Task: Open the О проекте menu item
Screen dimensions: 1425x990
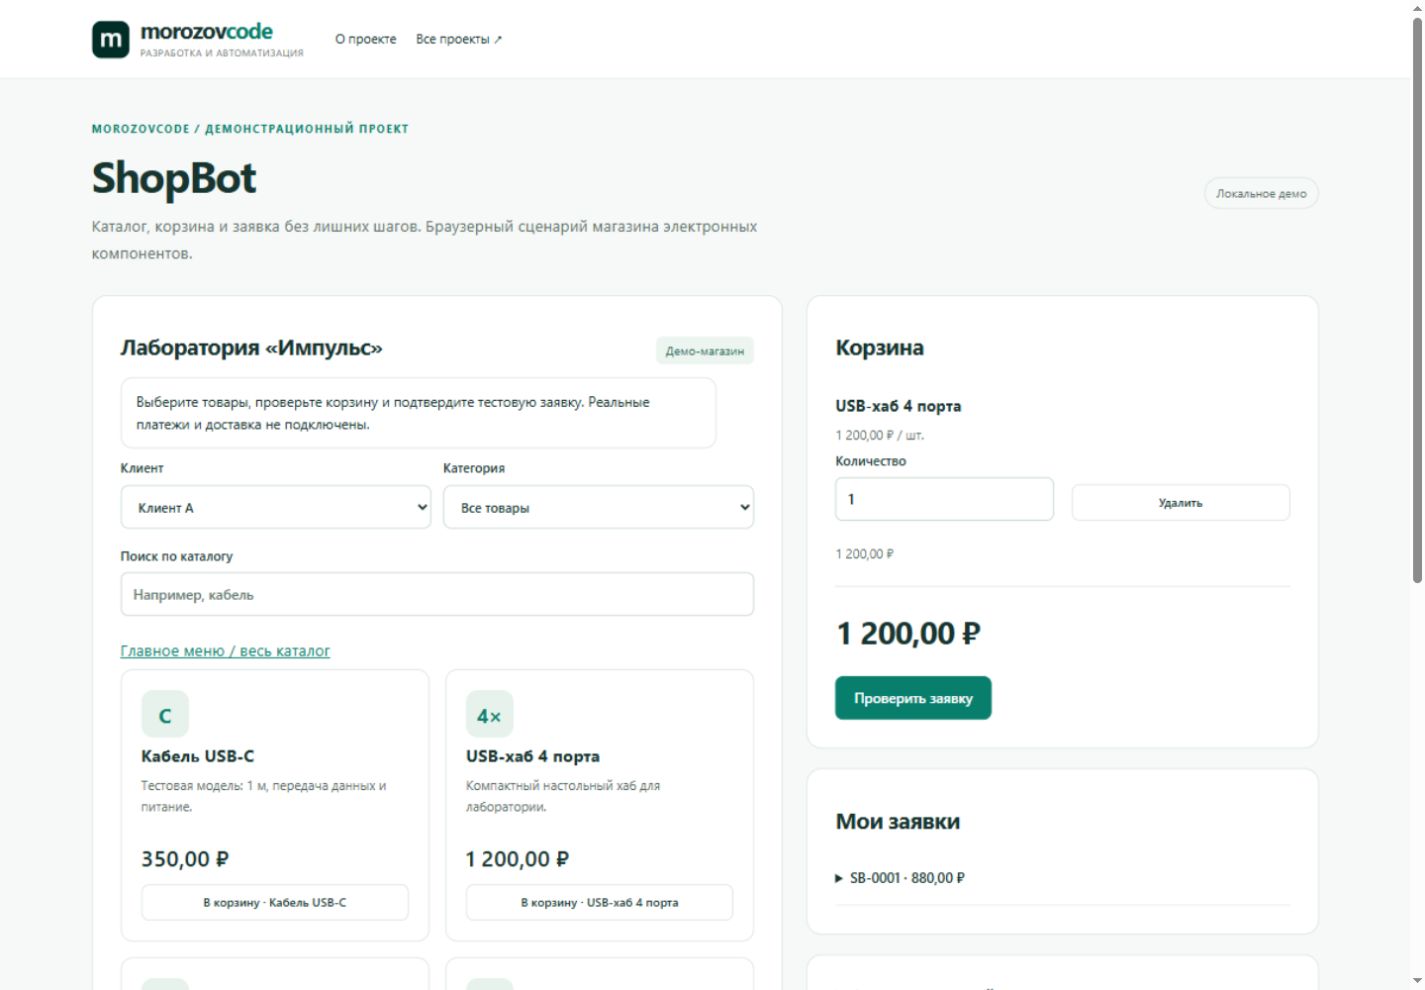Action: point(366,39)
